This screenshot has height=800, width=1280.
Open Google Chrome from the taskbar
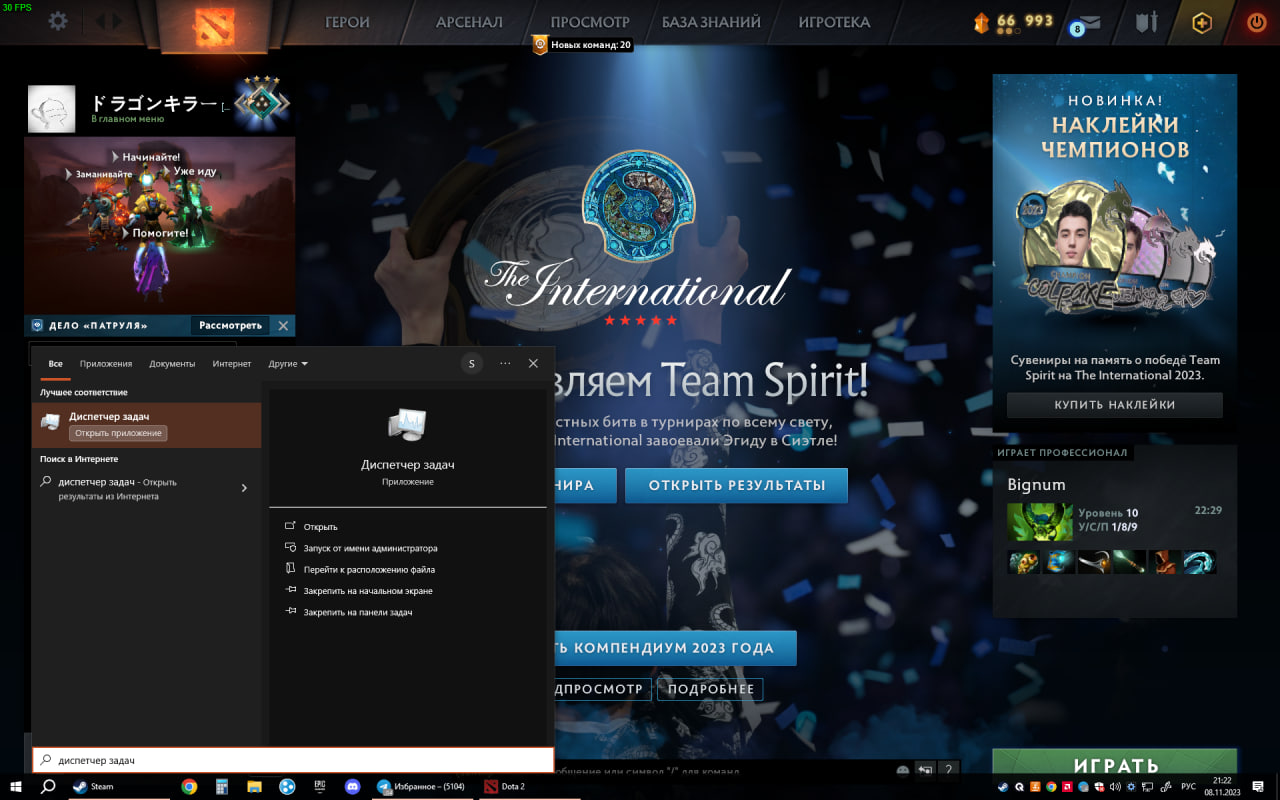pos(189,787)
